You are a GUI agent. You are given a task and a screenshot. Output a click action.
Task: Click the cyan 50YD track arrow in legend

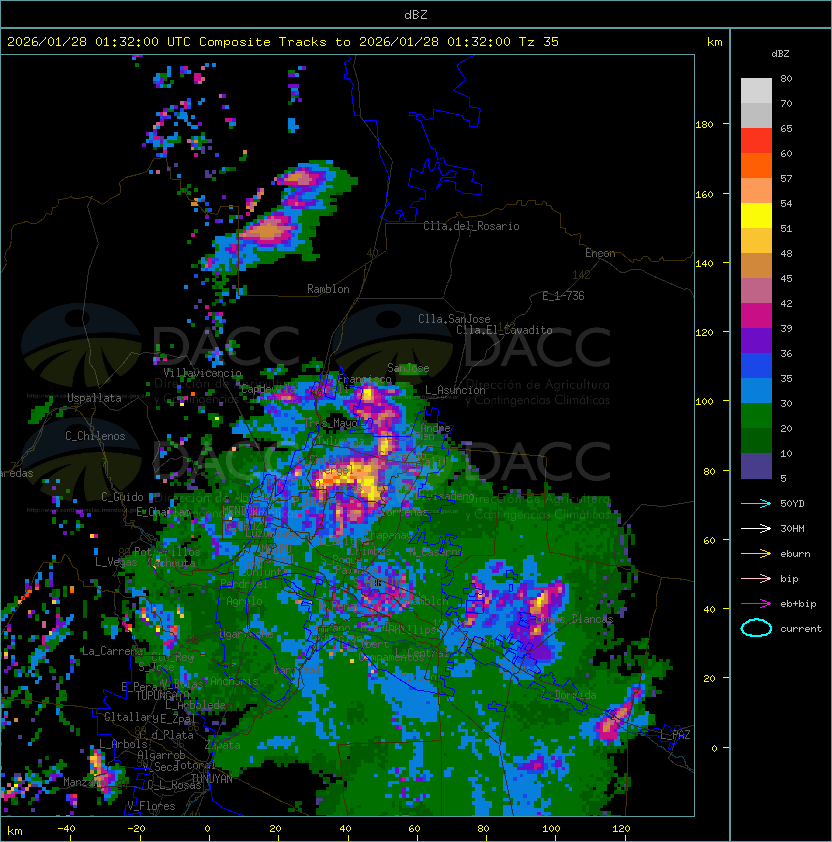(756, 503)
